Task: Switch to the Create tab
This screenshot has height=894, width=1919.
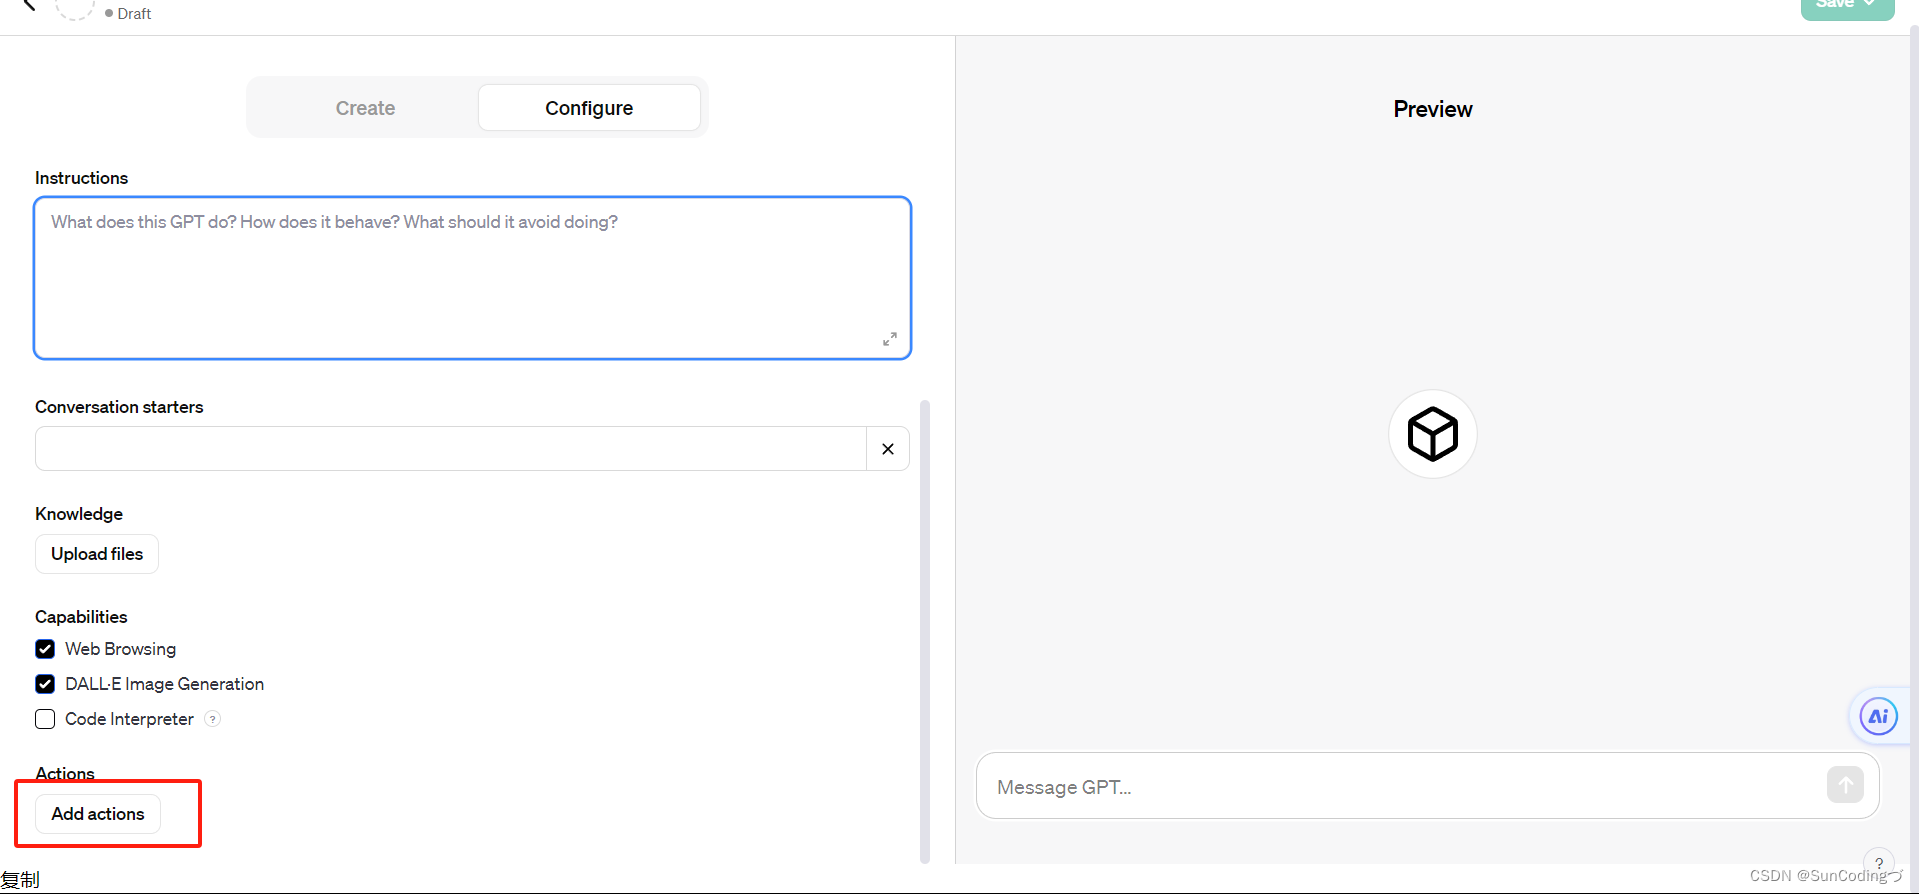Action: click(365, 107)
